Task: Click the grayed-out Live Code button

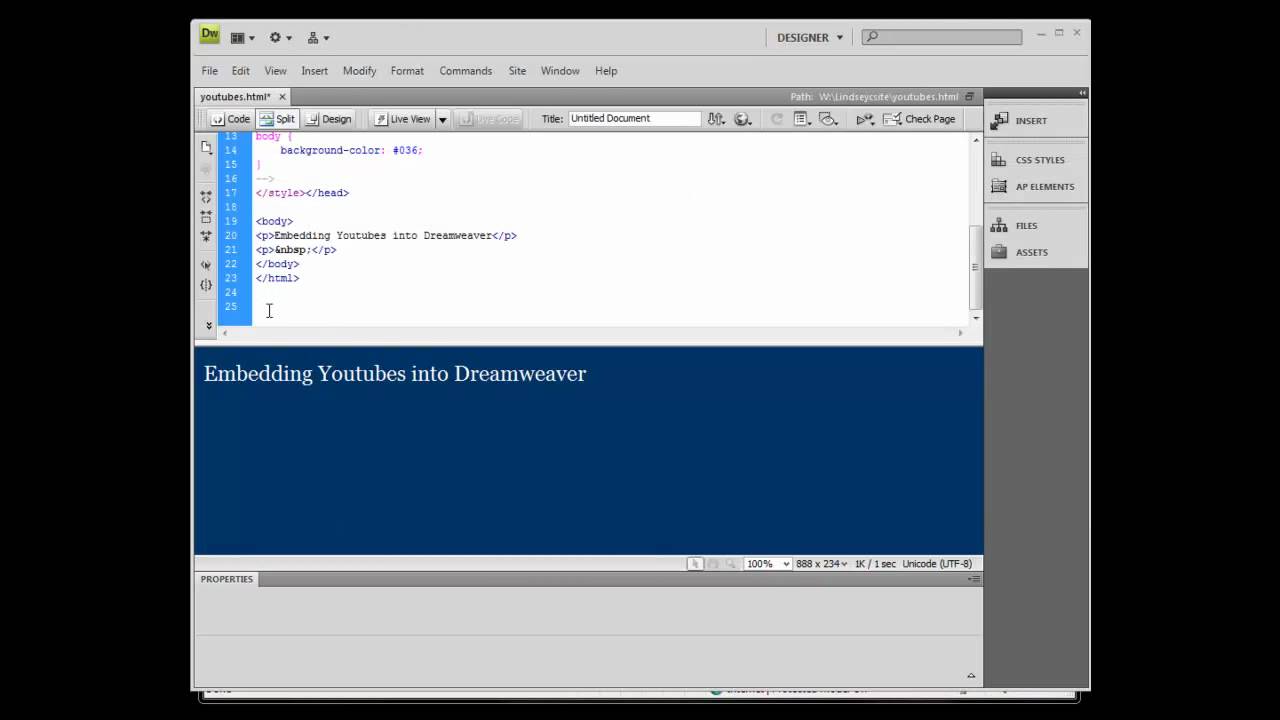Action: pyautogui.click(x=488, y=119)
